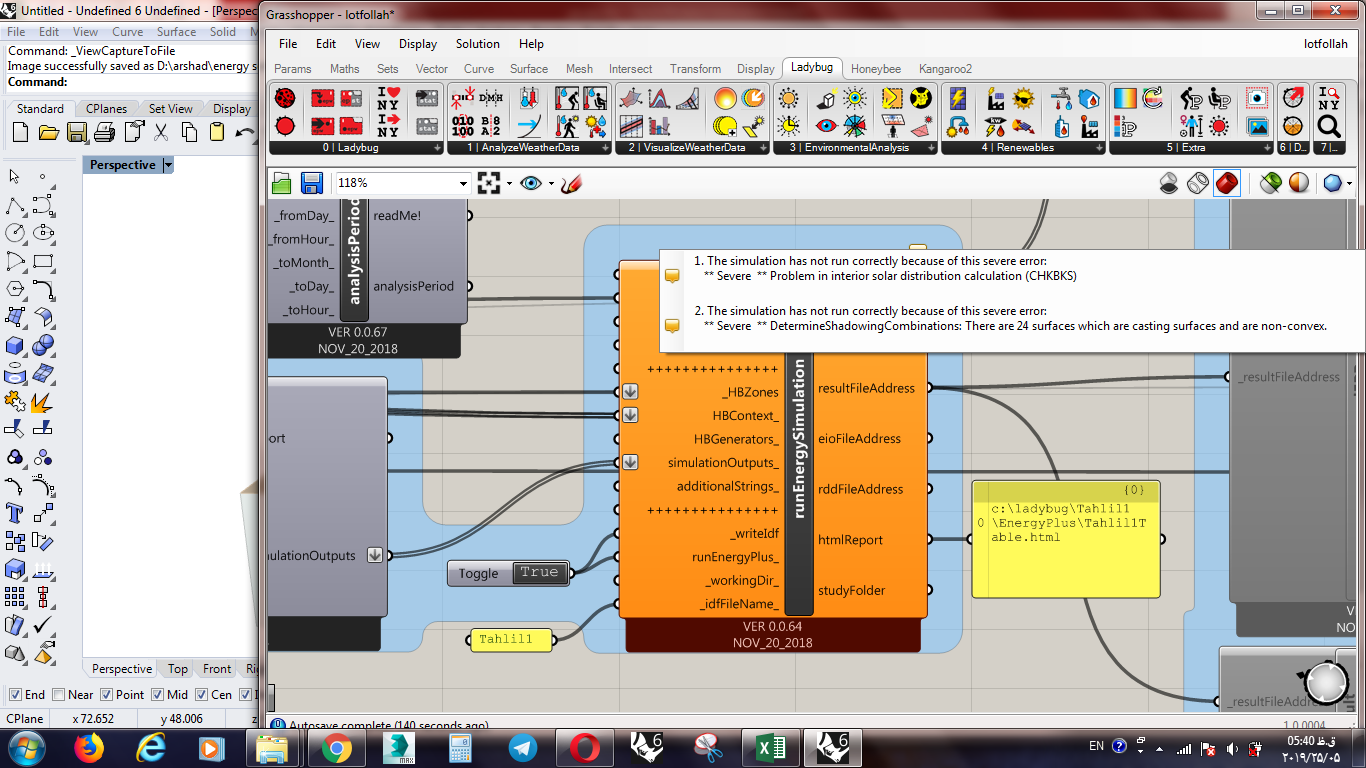Click the sun path sun icon in EnvironmentalAnalysis
1366x768 pixels.
(x=789, y=99)
